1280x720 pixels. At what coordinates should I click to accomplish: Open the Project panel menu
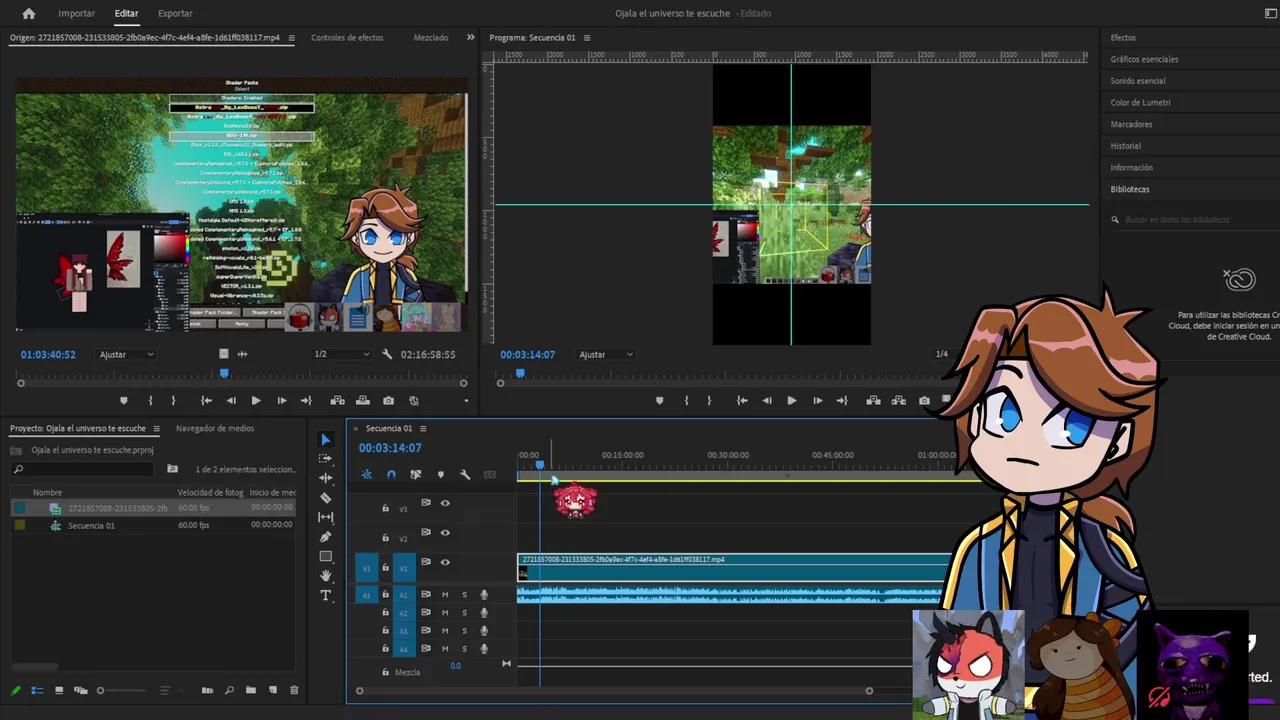pyautogui.click(x=156, y=429)
